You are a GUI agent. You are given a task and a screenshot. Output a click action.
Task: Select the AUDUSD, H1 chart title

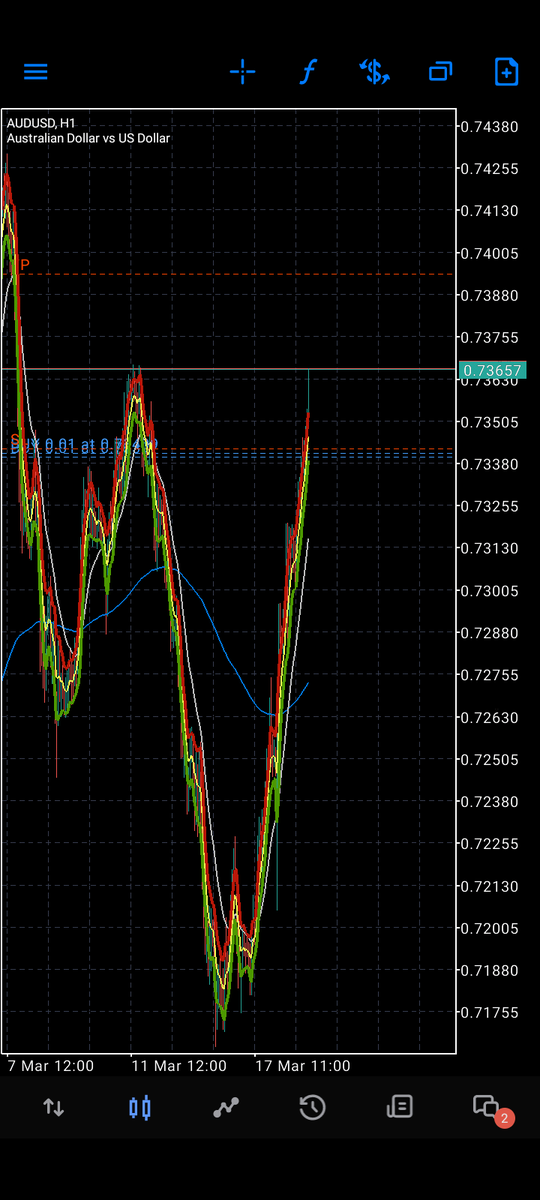(x=41, y=123)
